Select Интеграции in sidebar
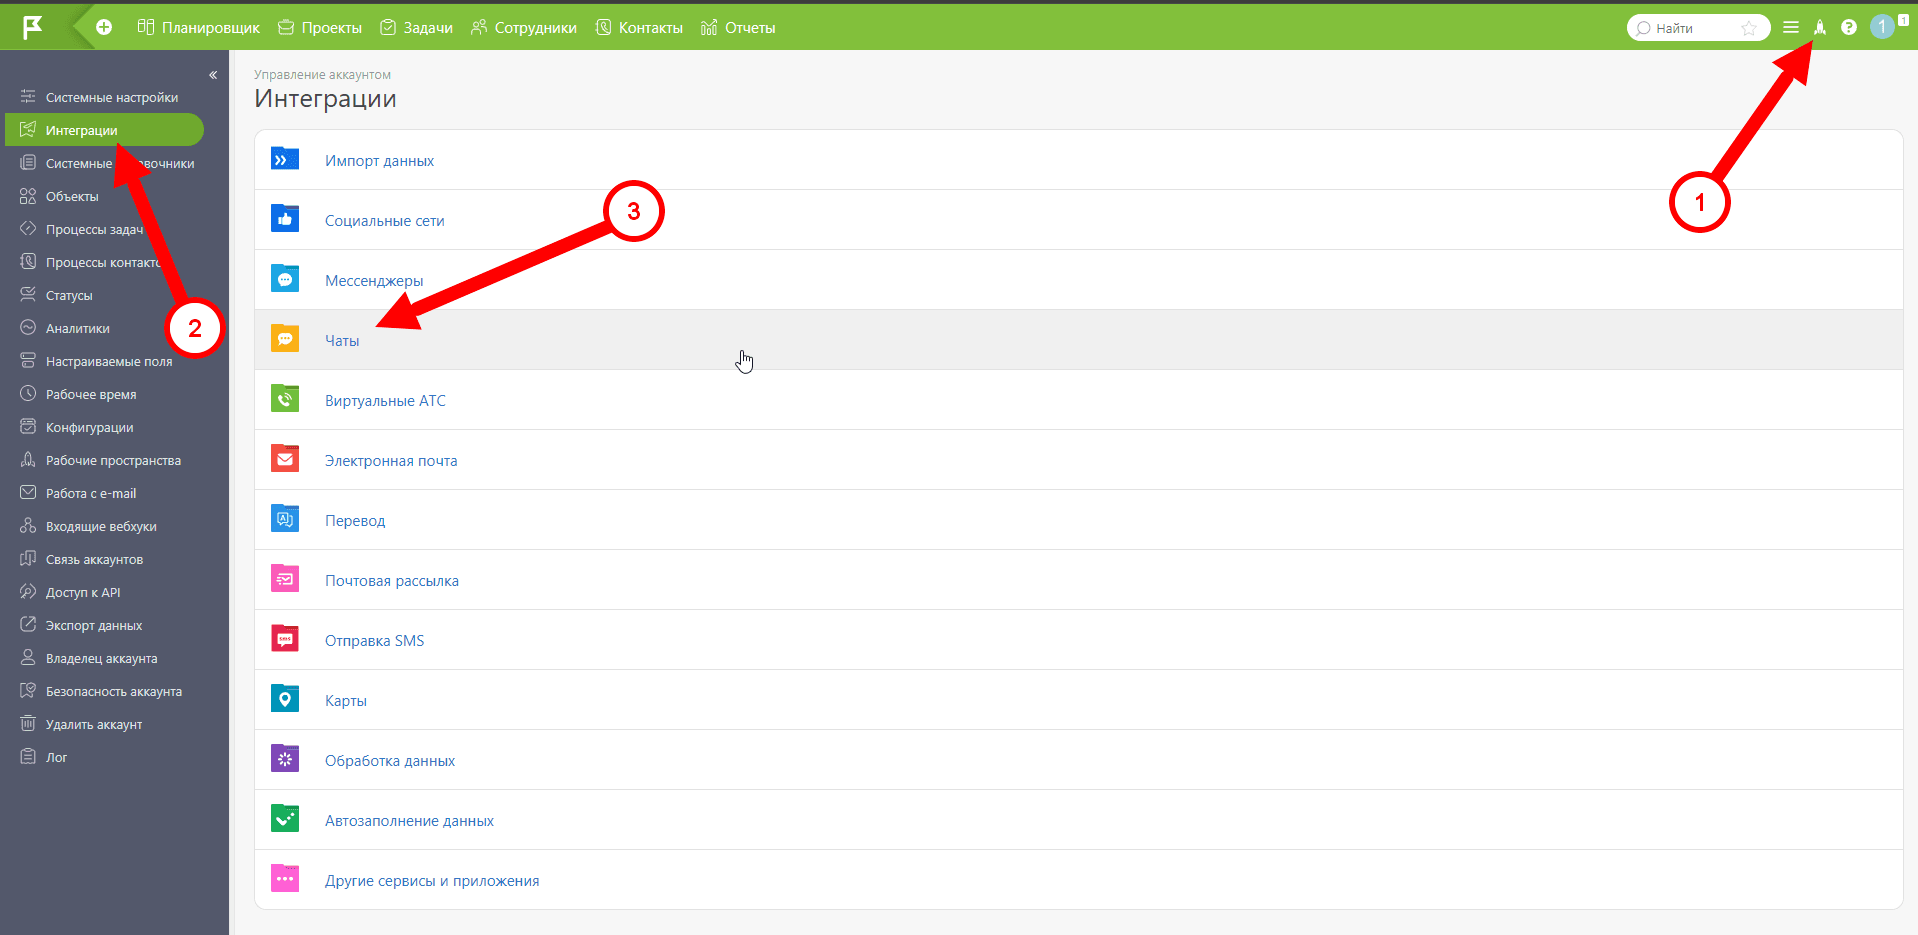Image resolution: width=1918 pixels, height=935 pixels. click(104, 130)
